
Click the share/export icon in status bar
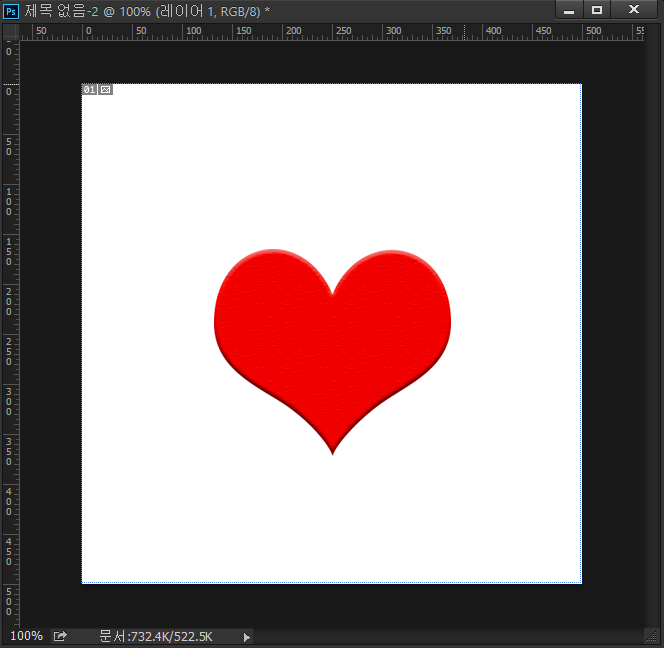click(60, 636)
